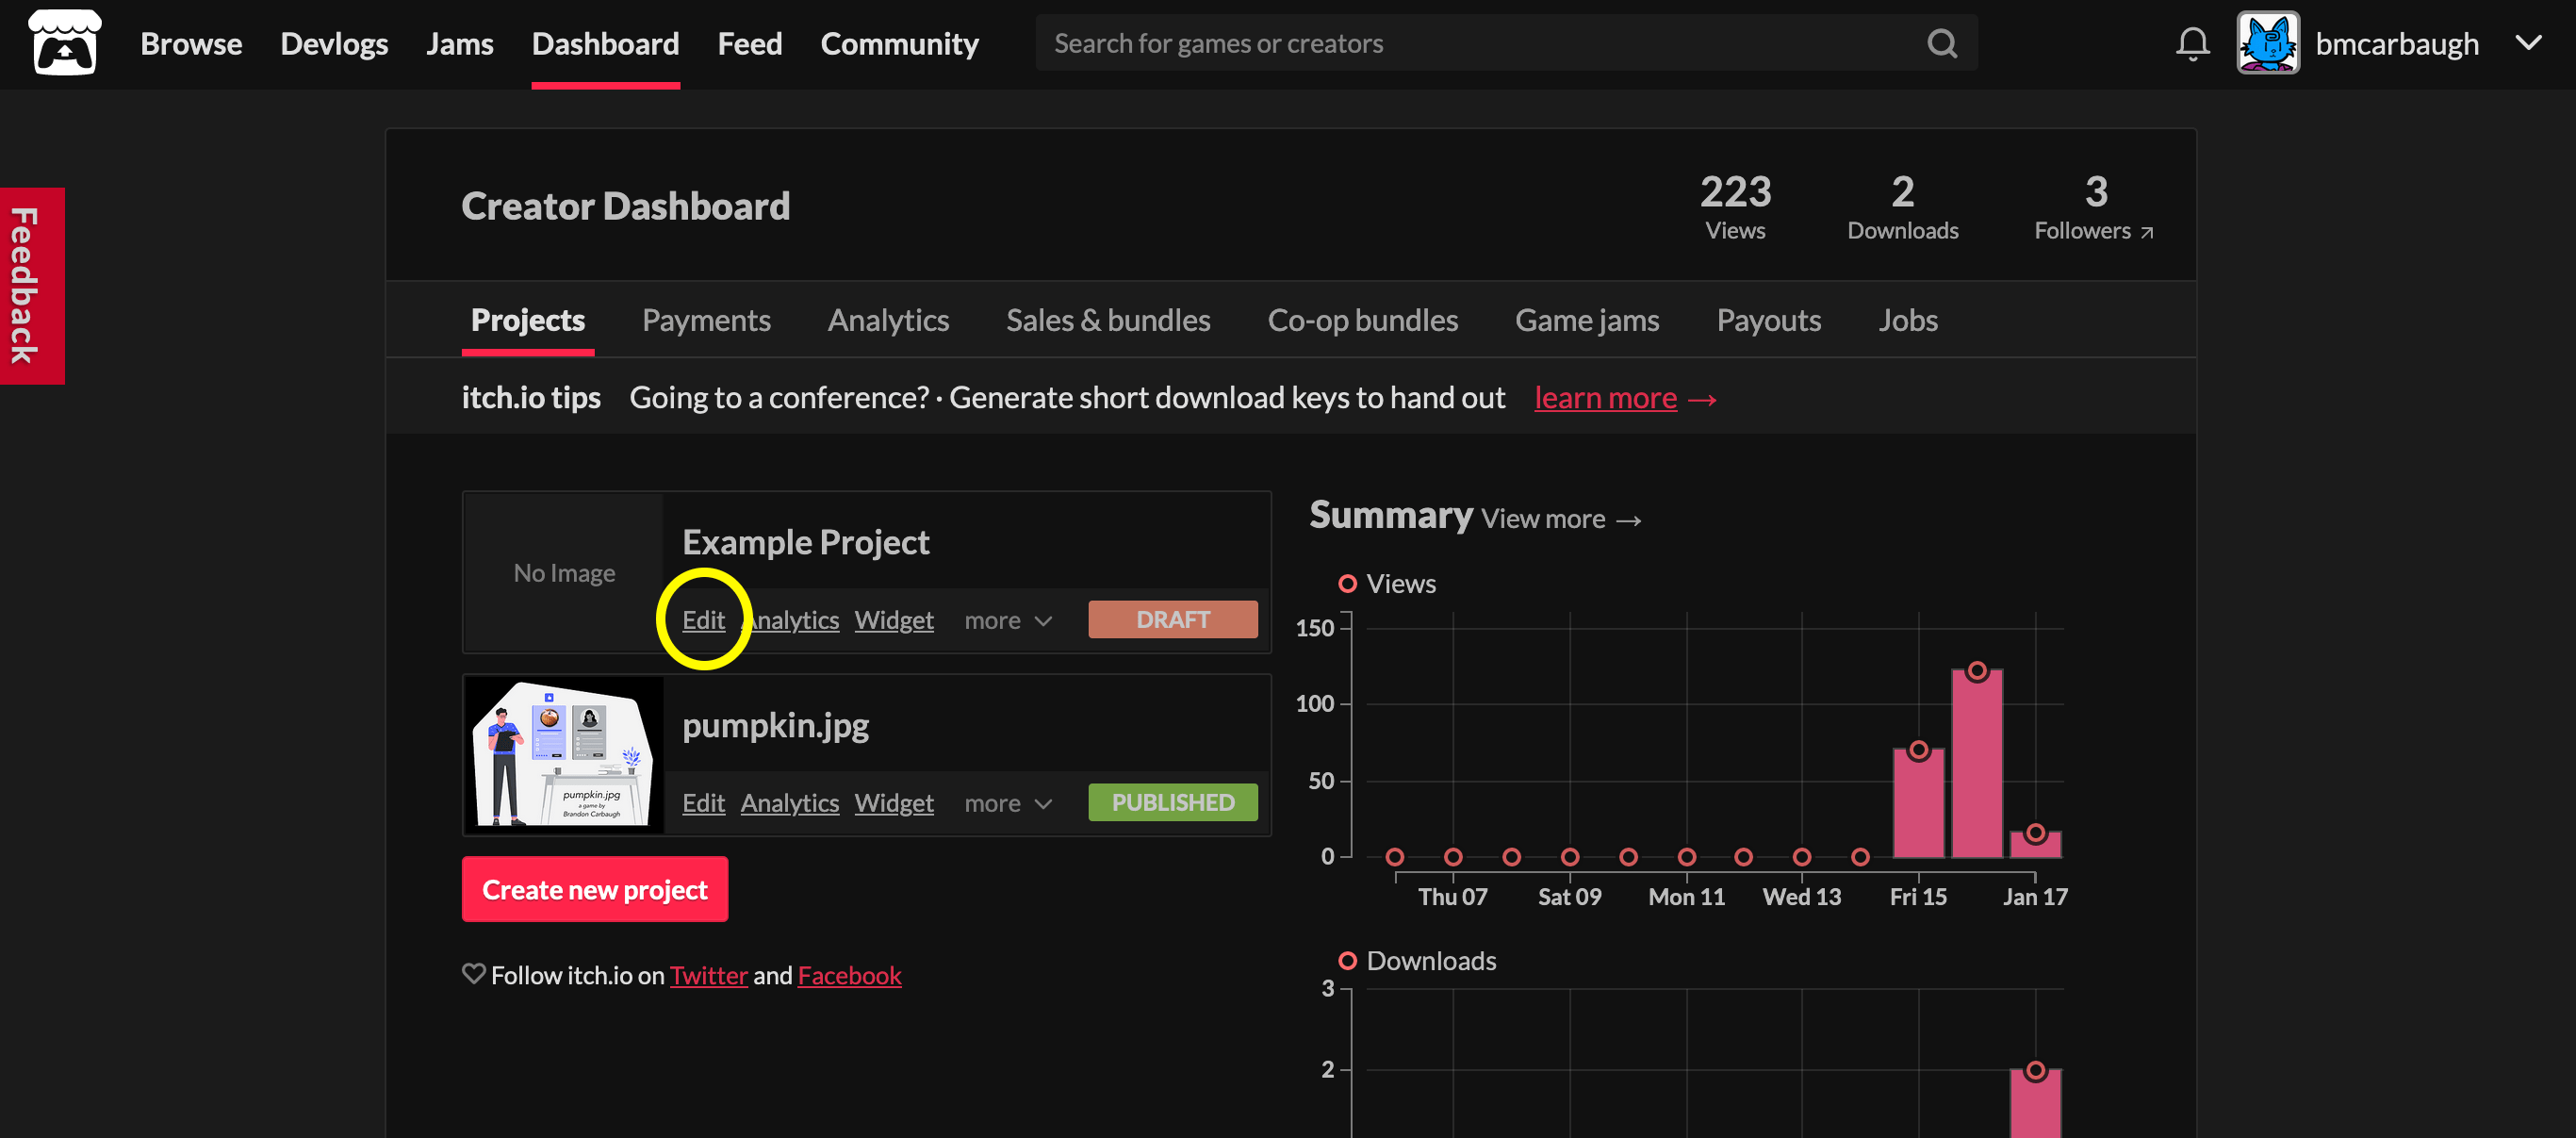Screen dimensions: 2576x1138
Task: Click the Create new project button
Action: [594, 889]
